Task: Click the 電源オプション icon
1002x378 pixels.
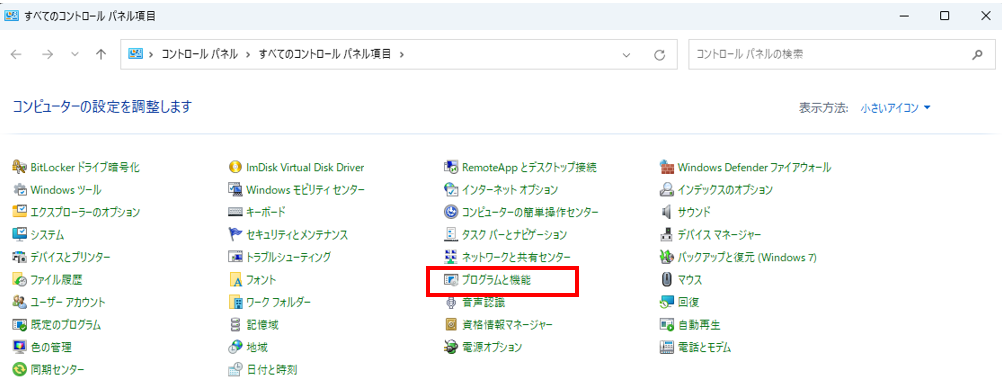Action: click(451, 347)
